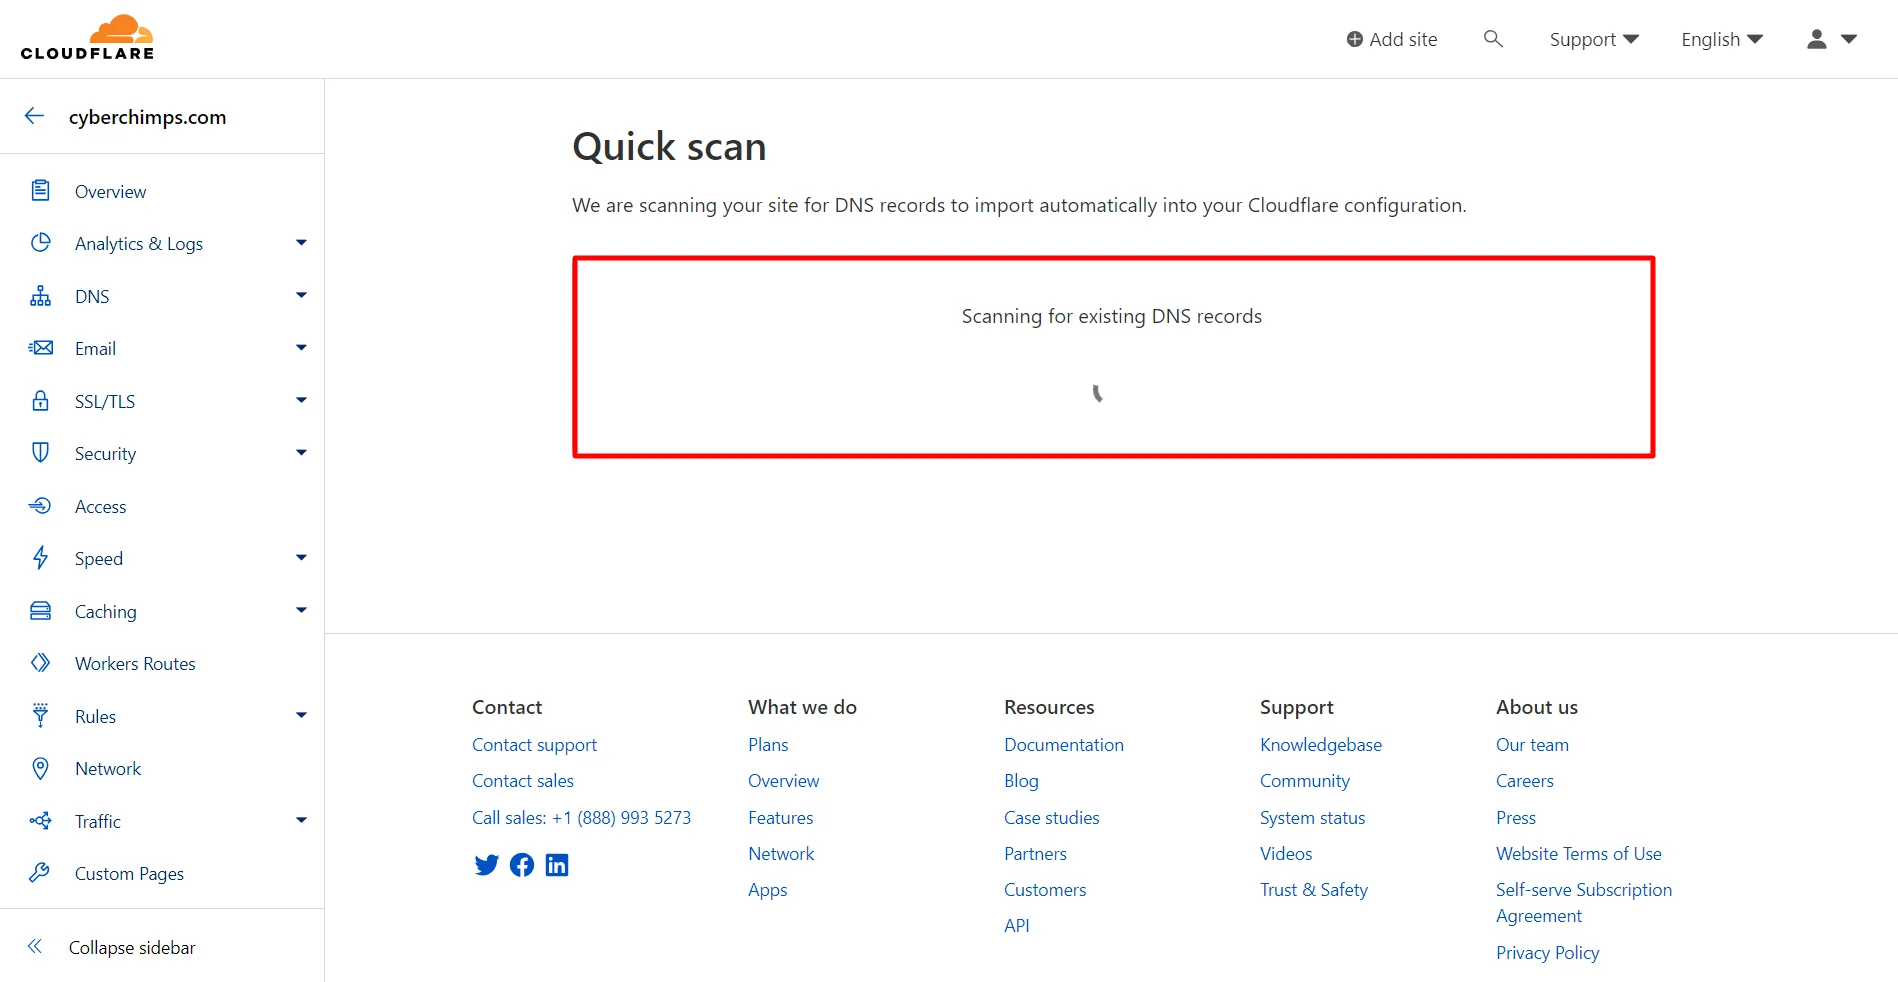Open the Support dropdown in header
This screenshot has width=1898, height=982.
point(1594,39)
